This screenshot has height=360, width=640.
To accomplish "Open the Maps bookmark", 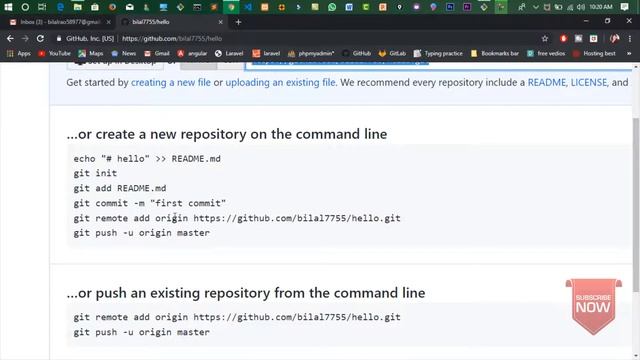I will click(91, 53).
